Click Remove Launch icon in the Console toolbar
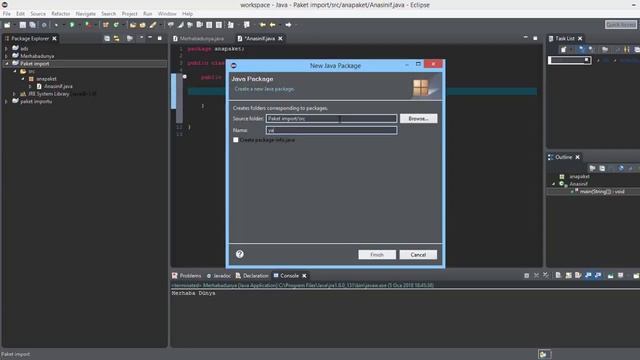The height and width of the screenshot is (360, 640). tap(536, 276)
